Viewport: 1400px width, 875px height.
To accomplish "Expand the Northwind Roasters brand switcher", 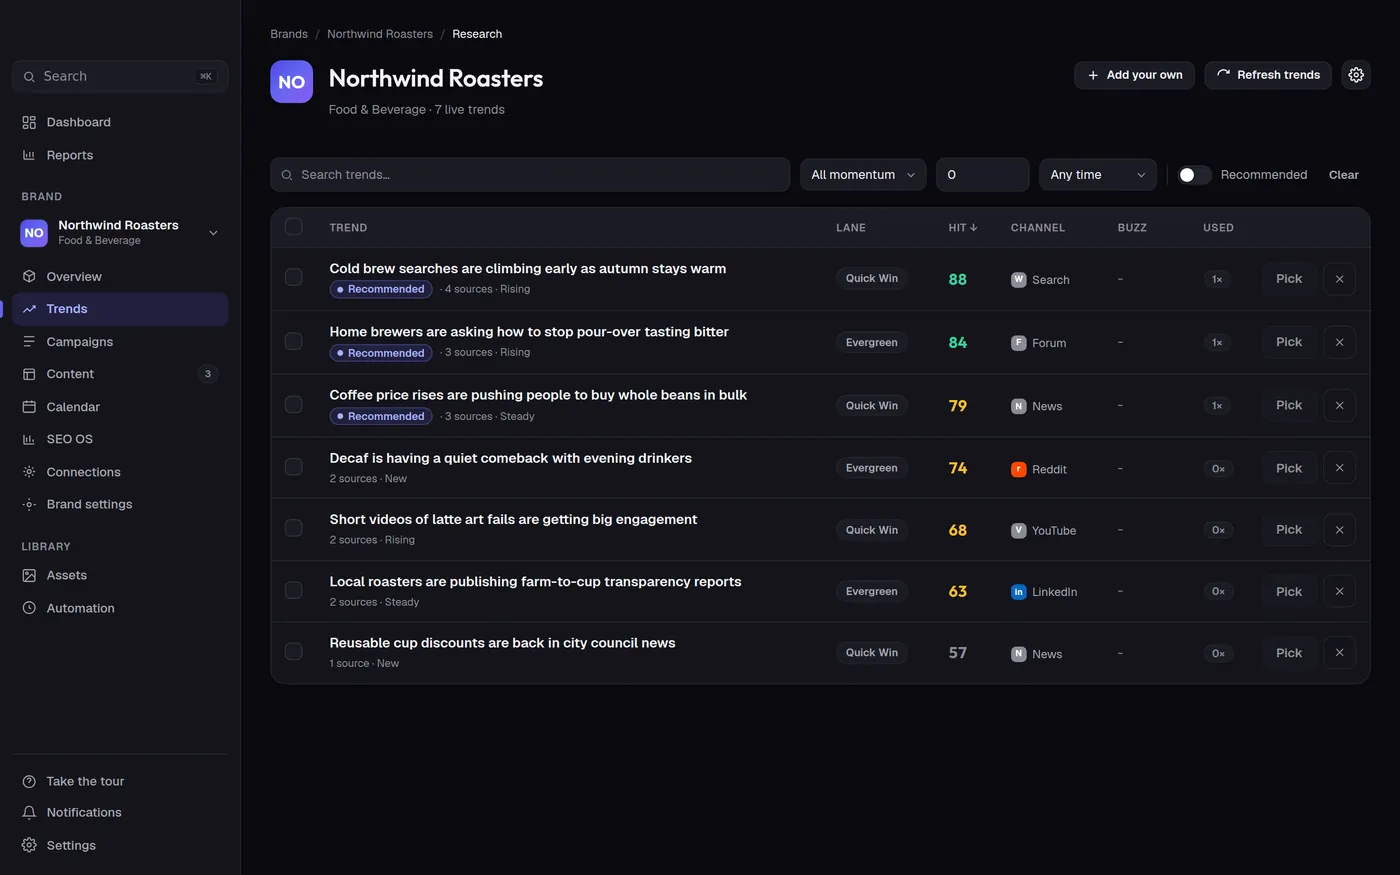I will [120, 233].
